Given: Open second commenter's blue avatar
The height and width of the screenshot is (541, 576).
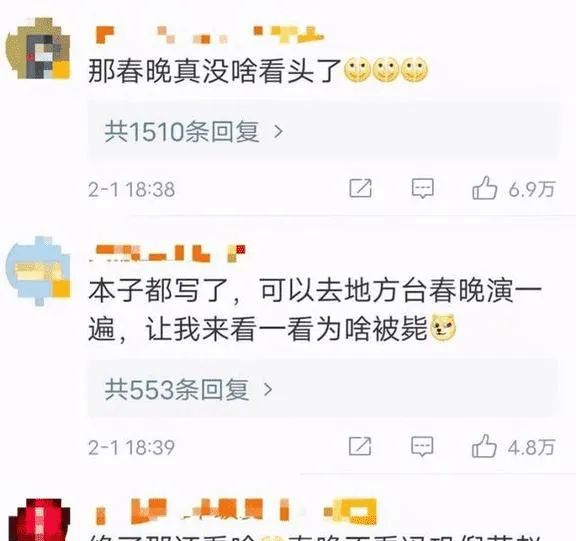Looking at the screenshot, I should click(x=37, y=271).
